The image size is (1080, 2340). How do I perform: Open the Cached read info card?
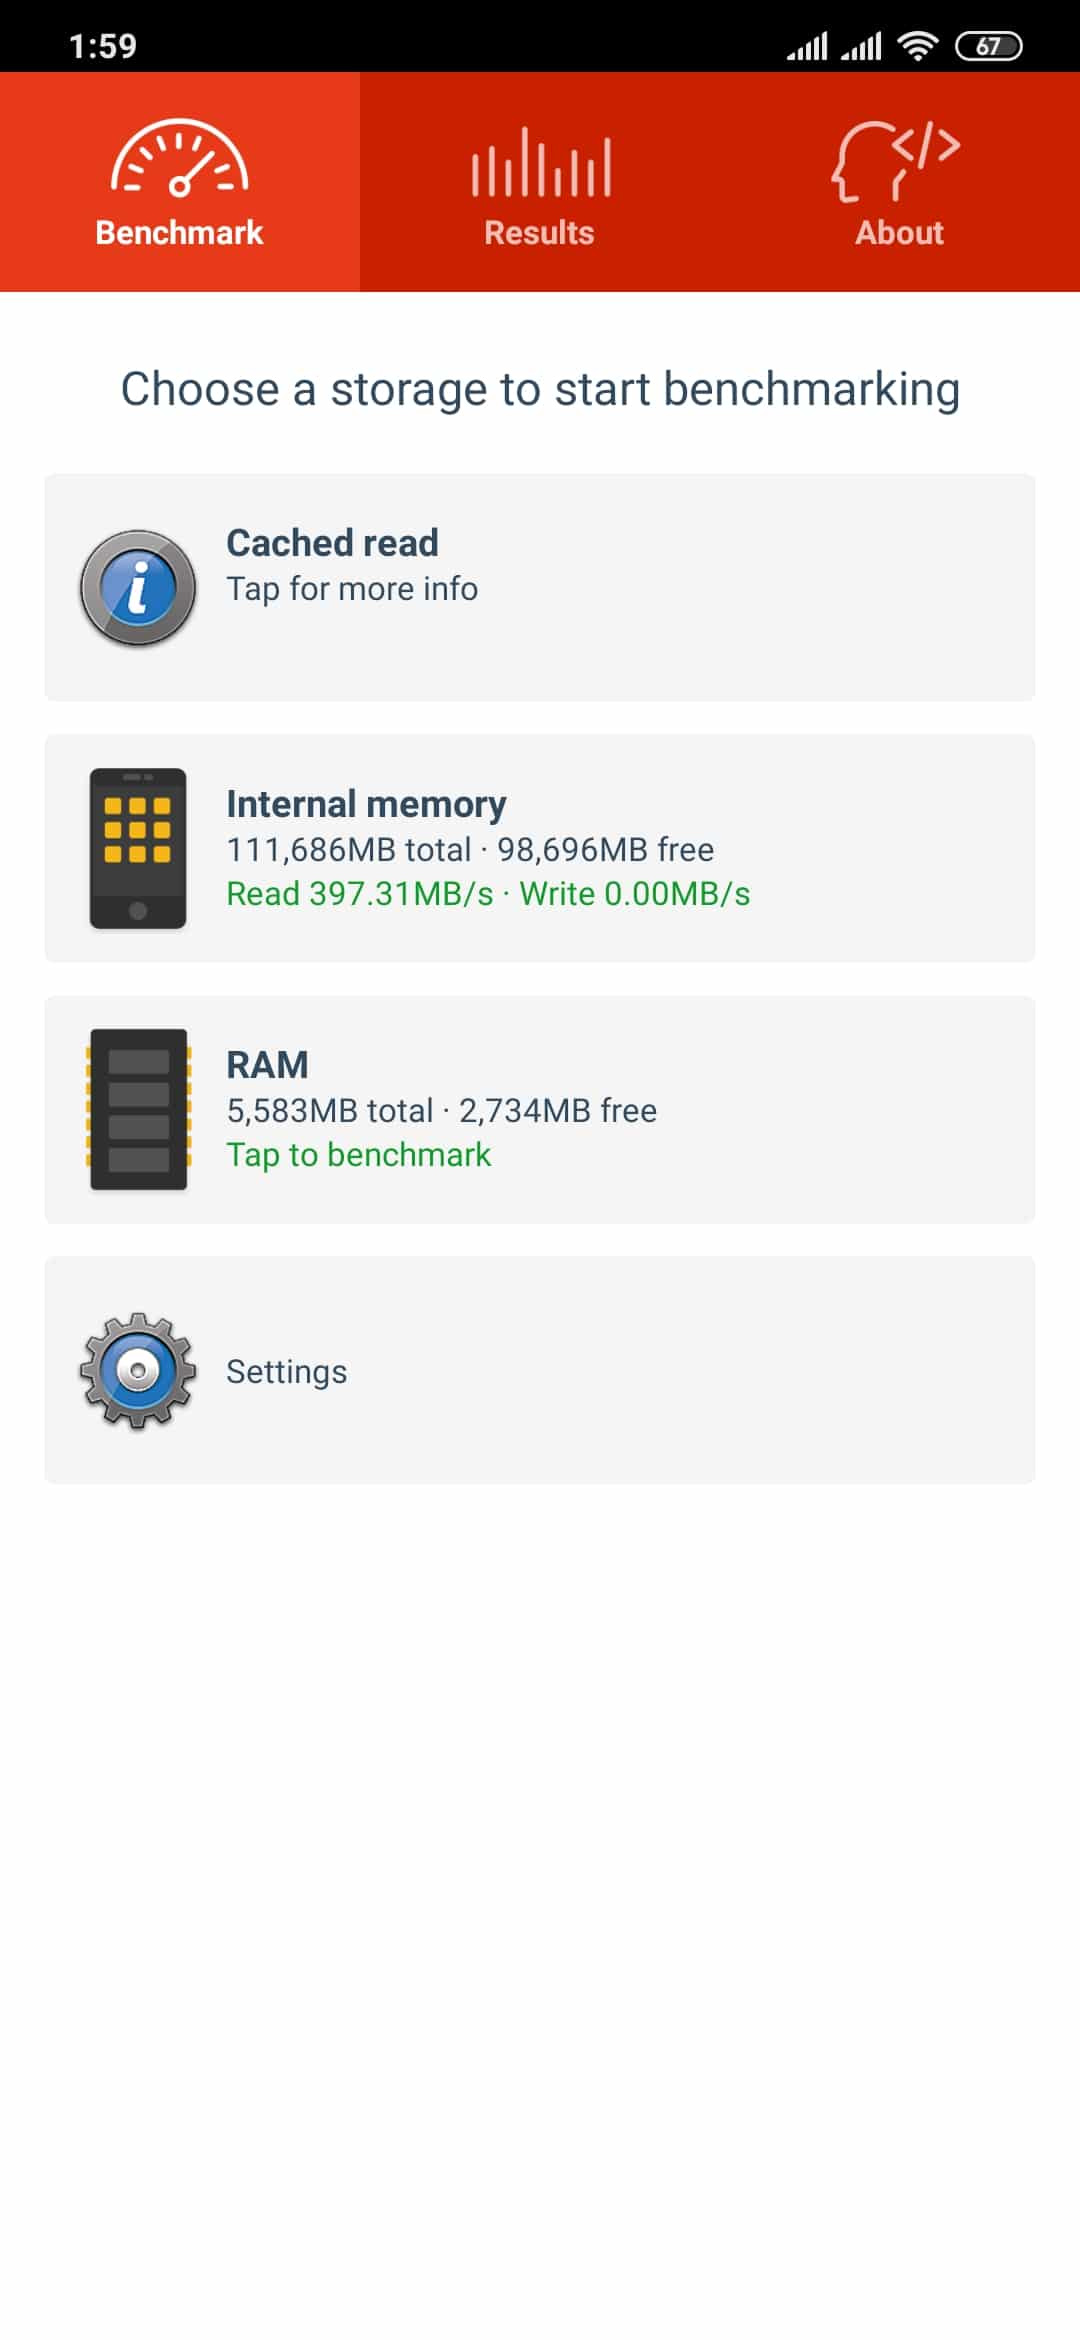540,587
